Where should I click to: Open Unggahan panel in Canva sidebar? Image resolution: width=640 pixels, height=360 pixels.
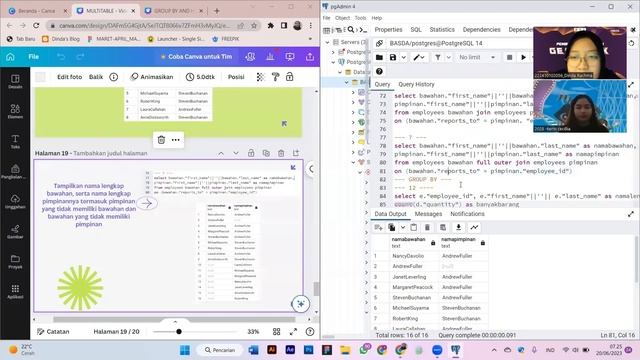[15, 201]
